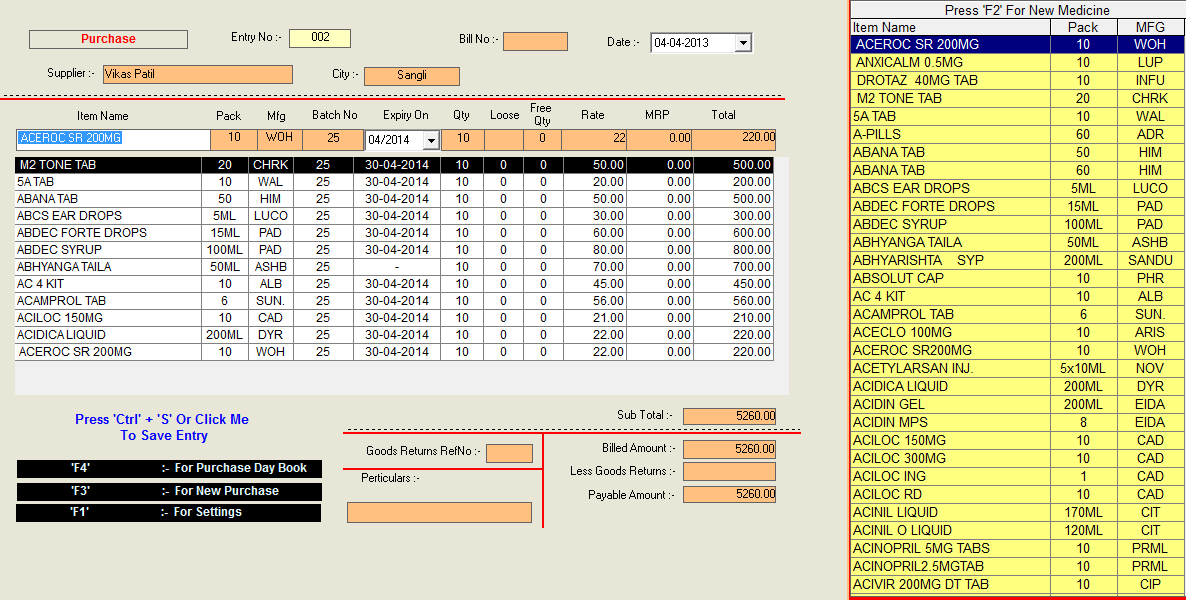Select ACIDIN GEL in medicine list
This screenshot has width=1186, height=600.
point(1018,405)
